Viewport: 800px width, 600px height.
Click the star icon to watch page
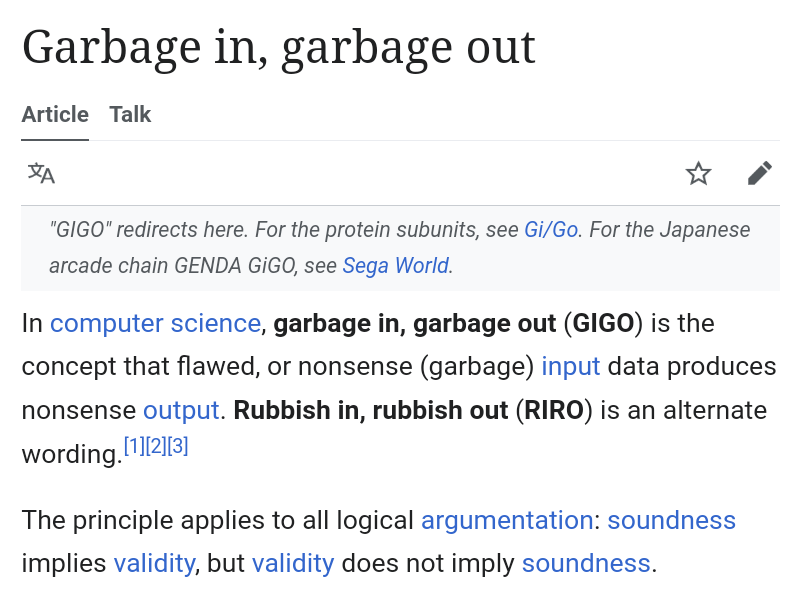698,173
